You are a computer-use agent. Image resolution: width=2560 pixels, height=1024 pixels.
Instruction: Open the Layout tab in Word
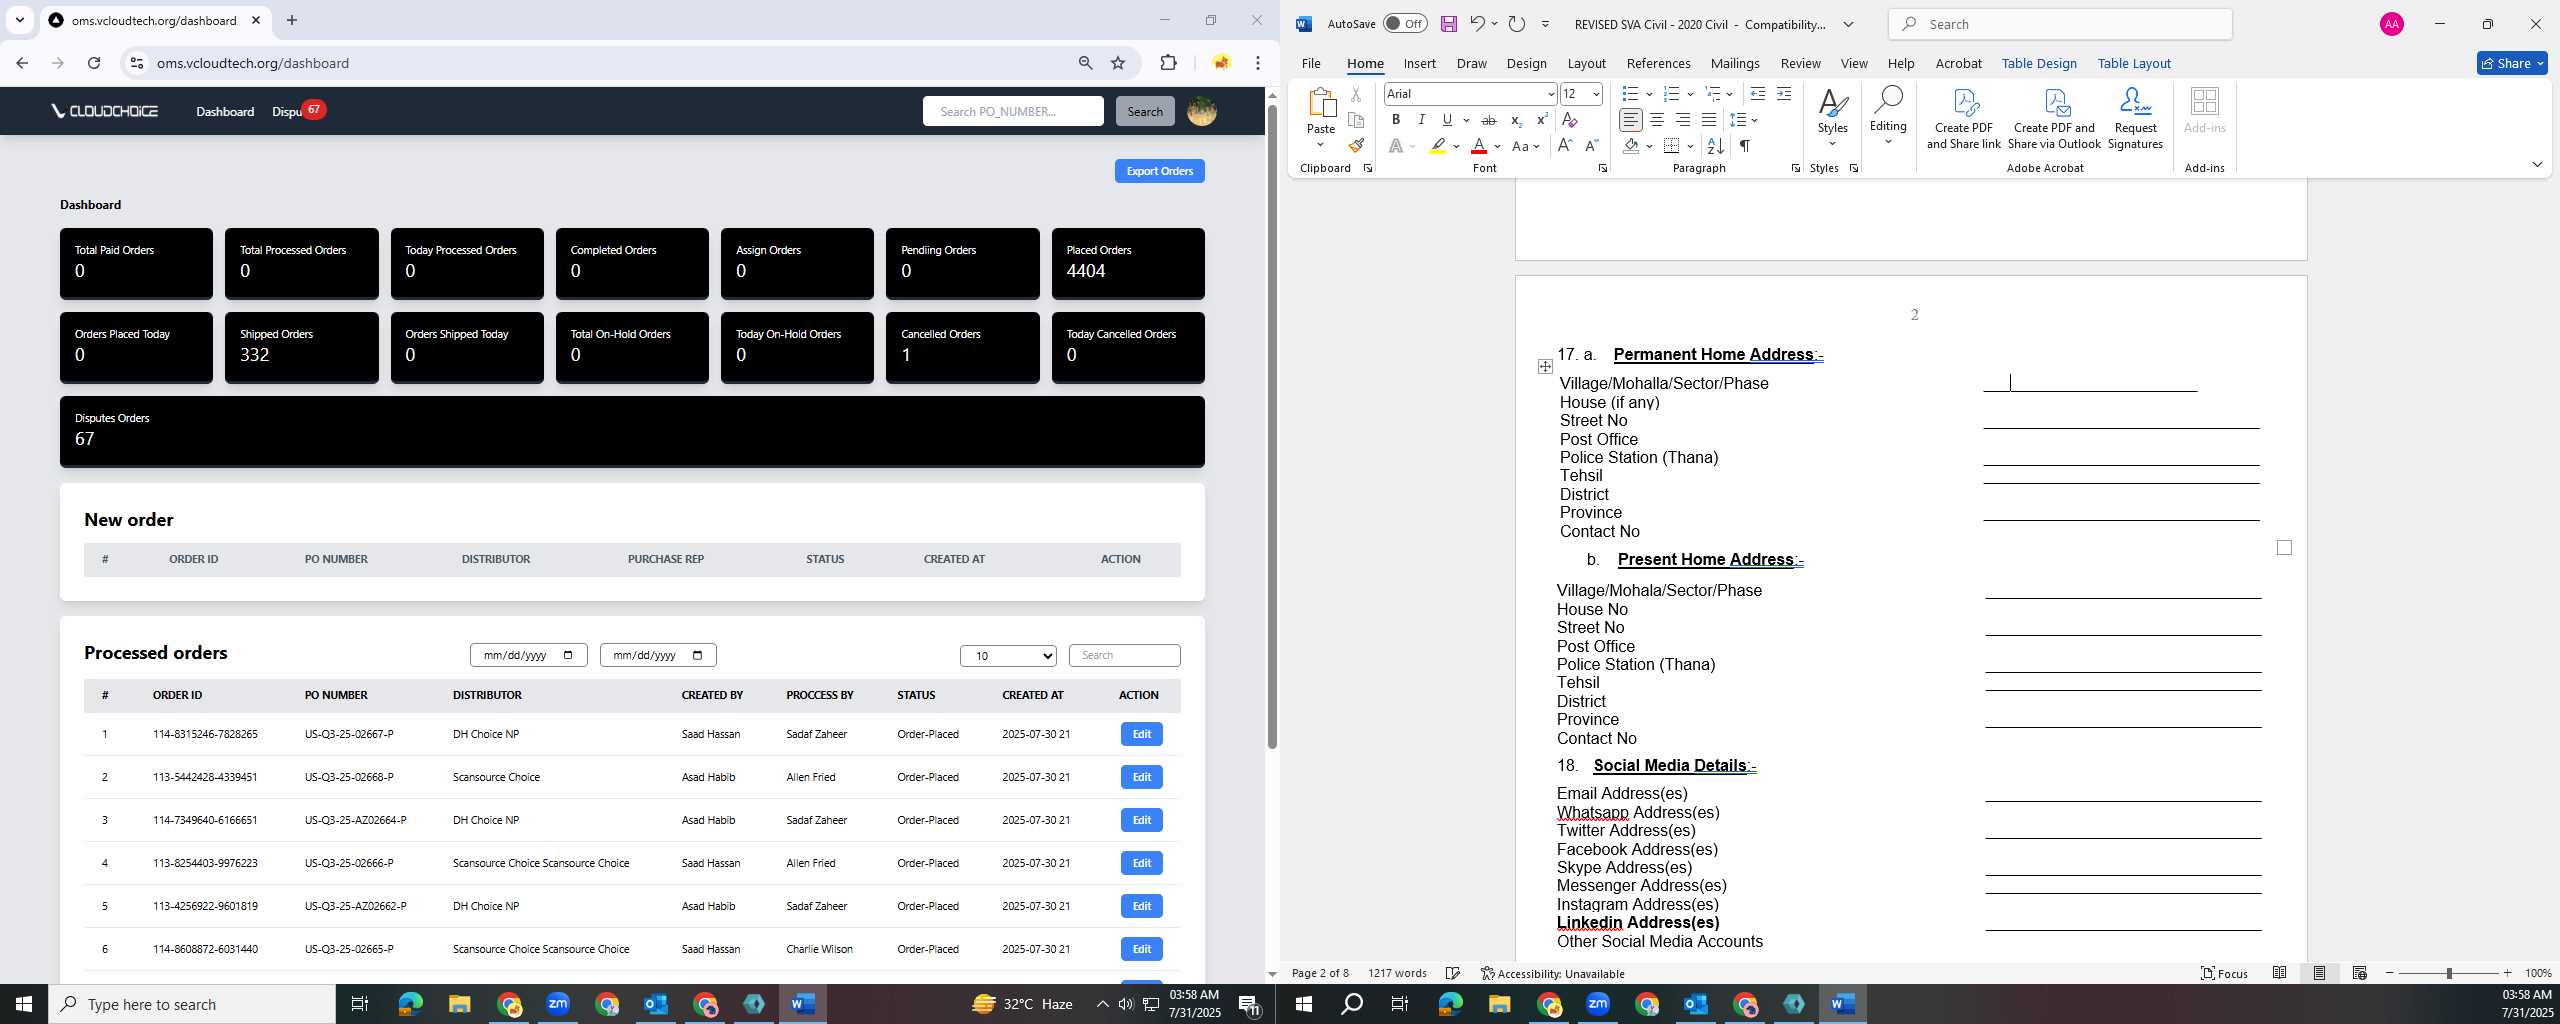click(1586, 63)
